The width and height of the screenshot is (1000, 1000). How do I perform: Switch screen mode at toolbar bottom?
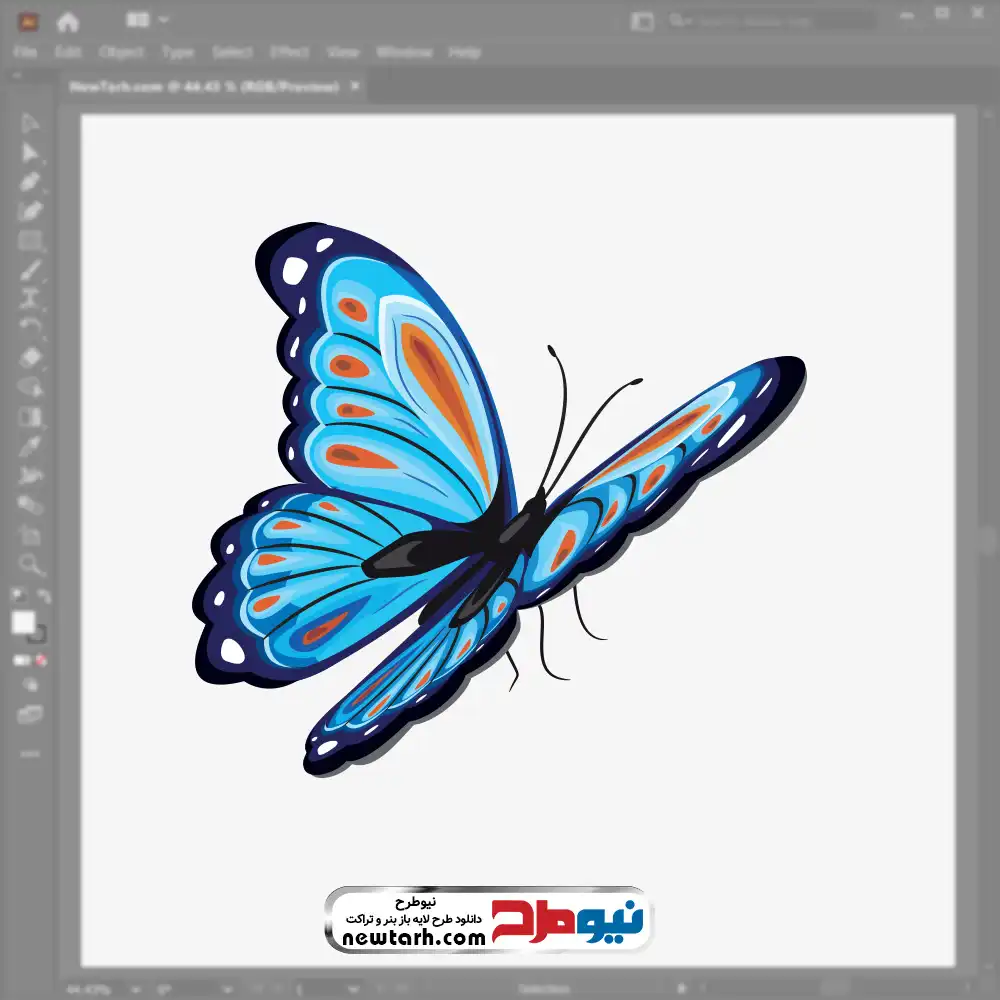coord(30,714)
